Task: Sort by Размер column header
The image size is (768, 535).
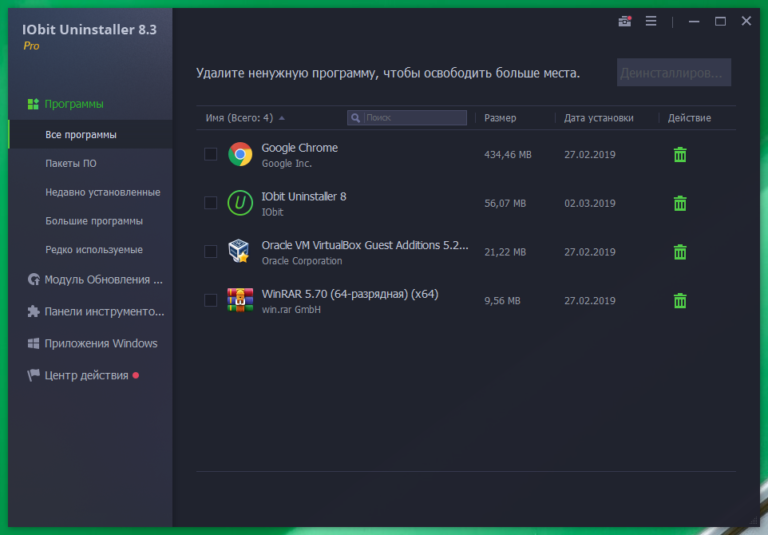Action: tap(500, 118)
